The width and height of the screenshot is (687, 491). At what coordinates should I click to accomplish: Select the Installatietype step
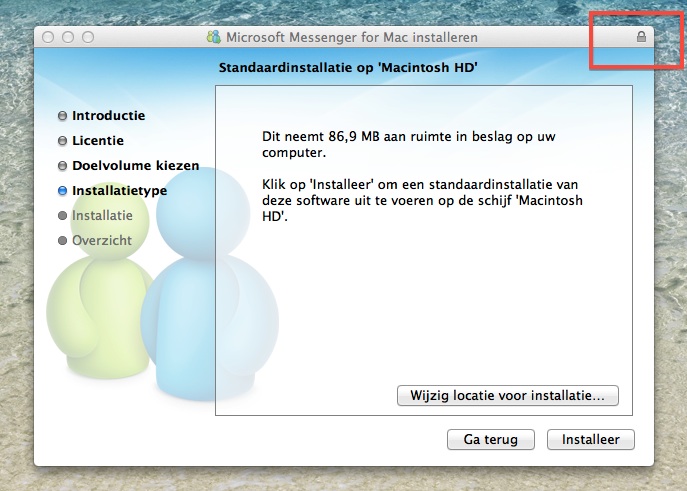pyautogui.click(x=119, y=191)
